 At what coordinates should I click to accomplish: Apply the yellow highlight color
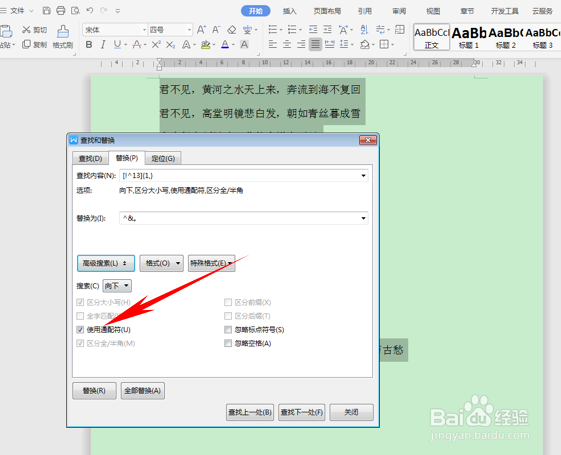click(x=205, y=45)
